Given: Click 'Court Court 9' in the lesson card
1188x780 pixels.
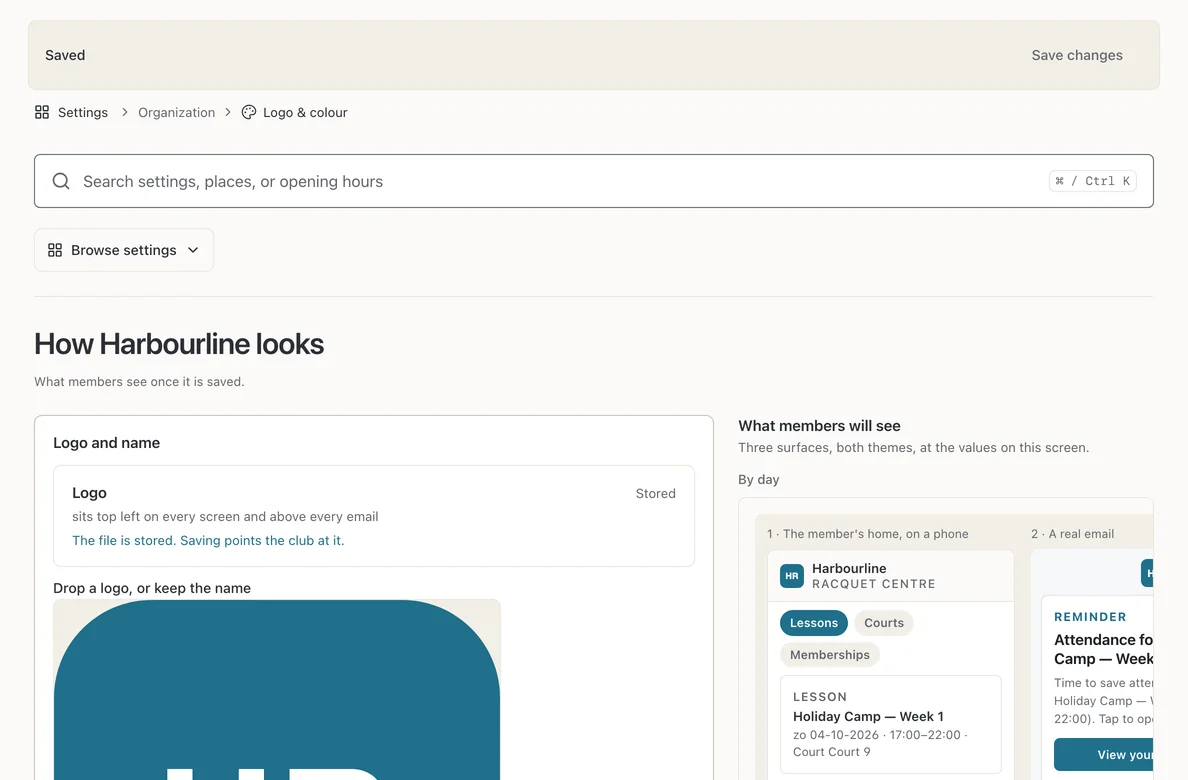Looking at the screenshot, I should (x=832, y=752).
